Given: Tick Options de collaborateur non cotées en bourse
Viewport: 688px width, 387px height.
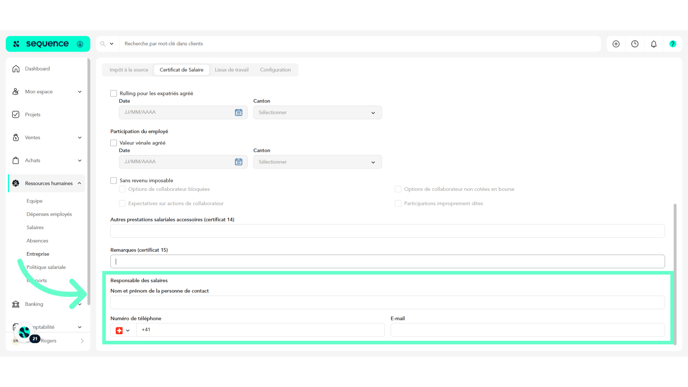Looking at the screenshot, I should [398, 189].
